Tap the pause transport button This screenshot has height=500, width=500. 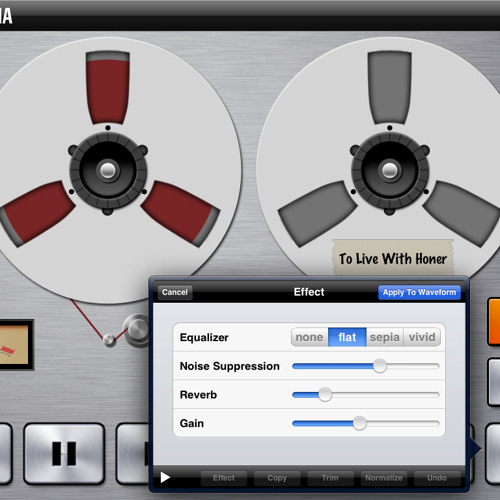click(64, 454)
